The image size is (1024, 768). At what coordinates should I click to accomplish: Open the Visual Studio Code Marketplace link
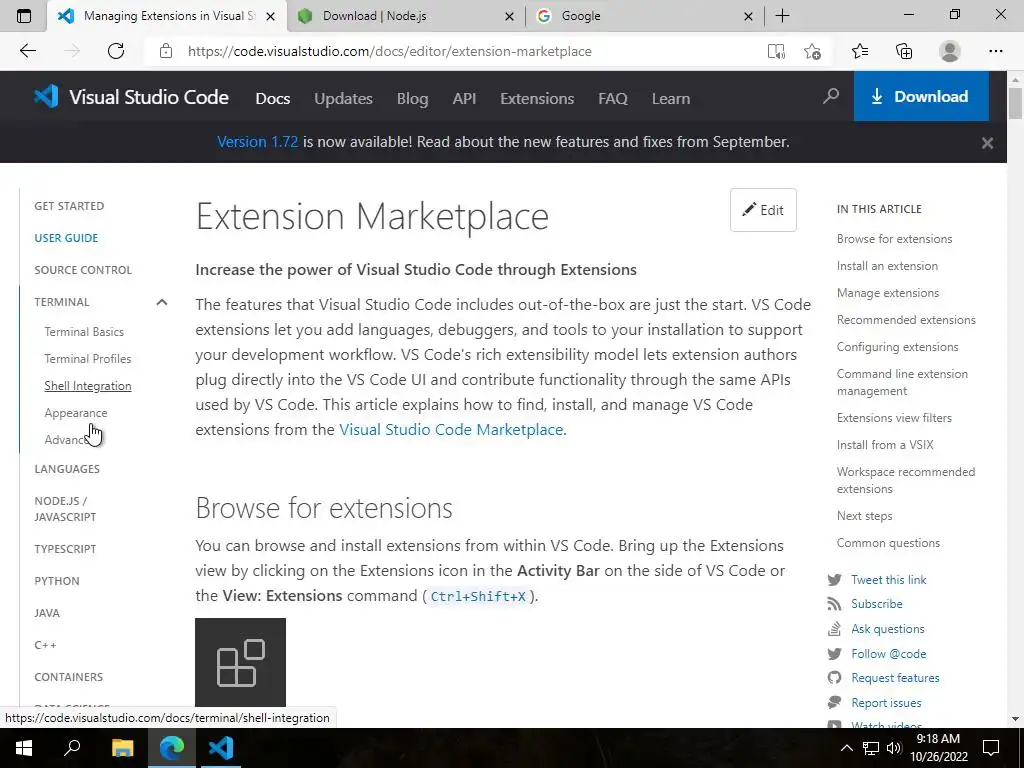(x=453, y=430)
